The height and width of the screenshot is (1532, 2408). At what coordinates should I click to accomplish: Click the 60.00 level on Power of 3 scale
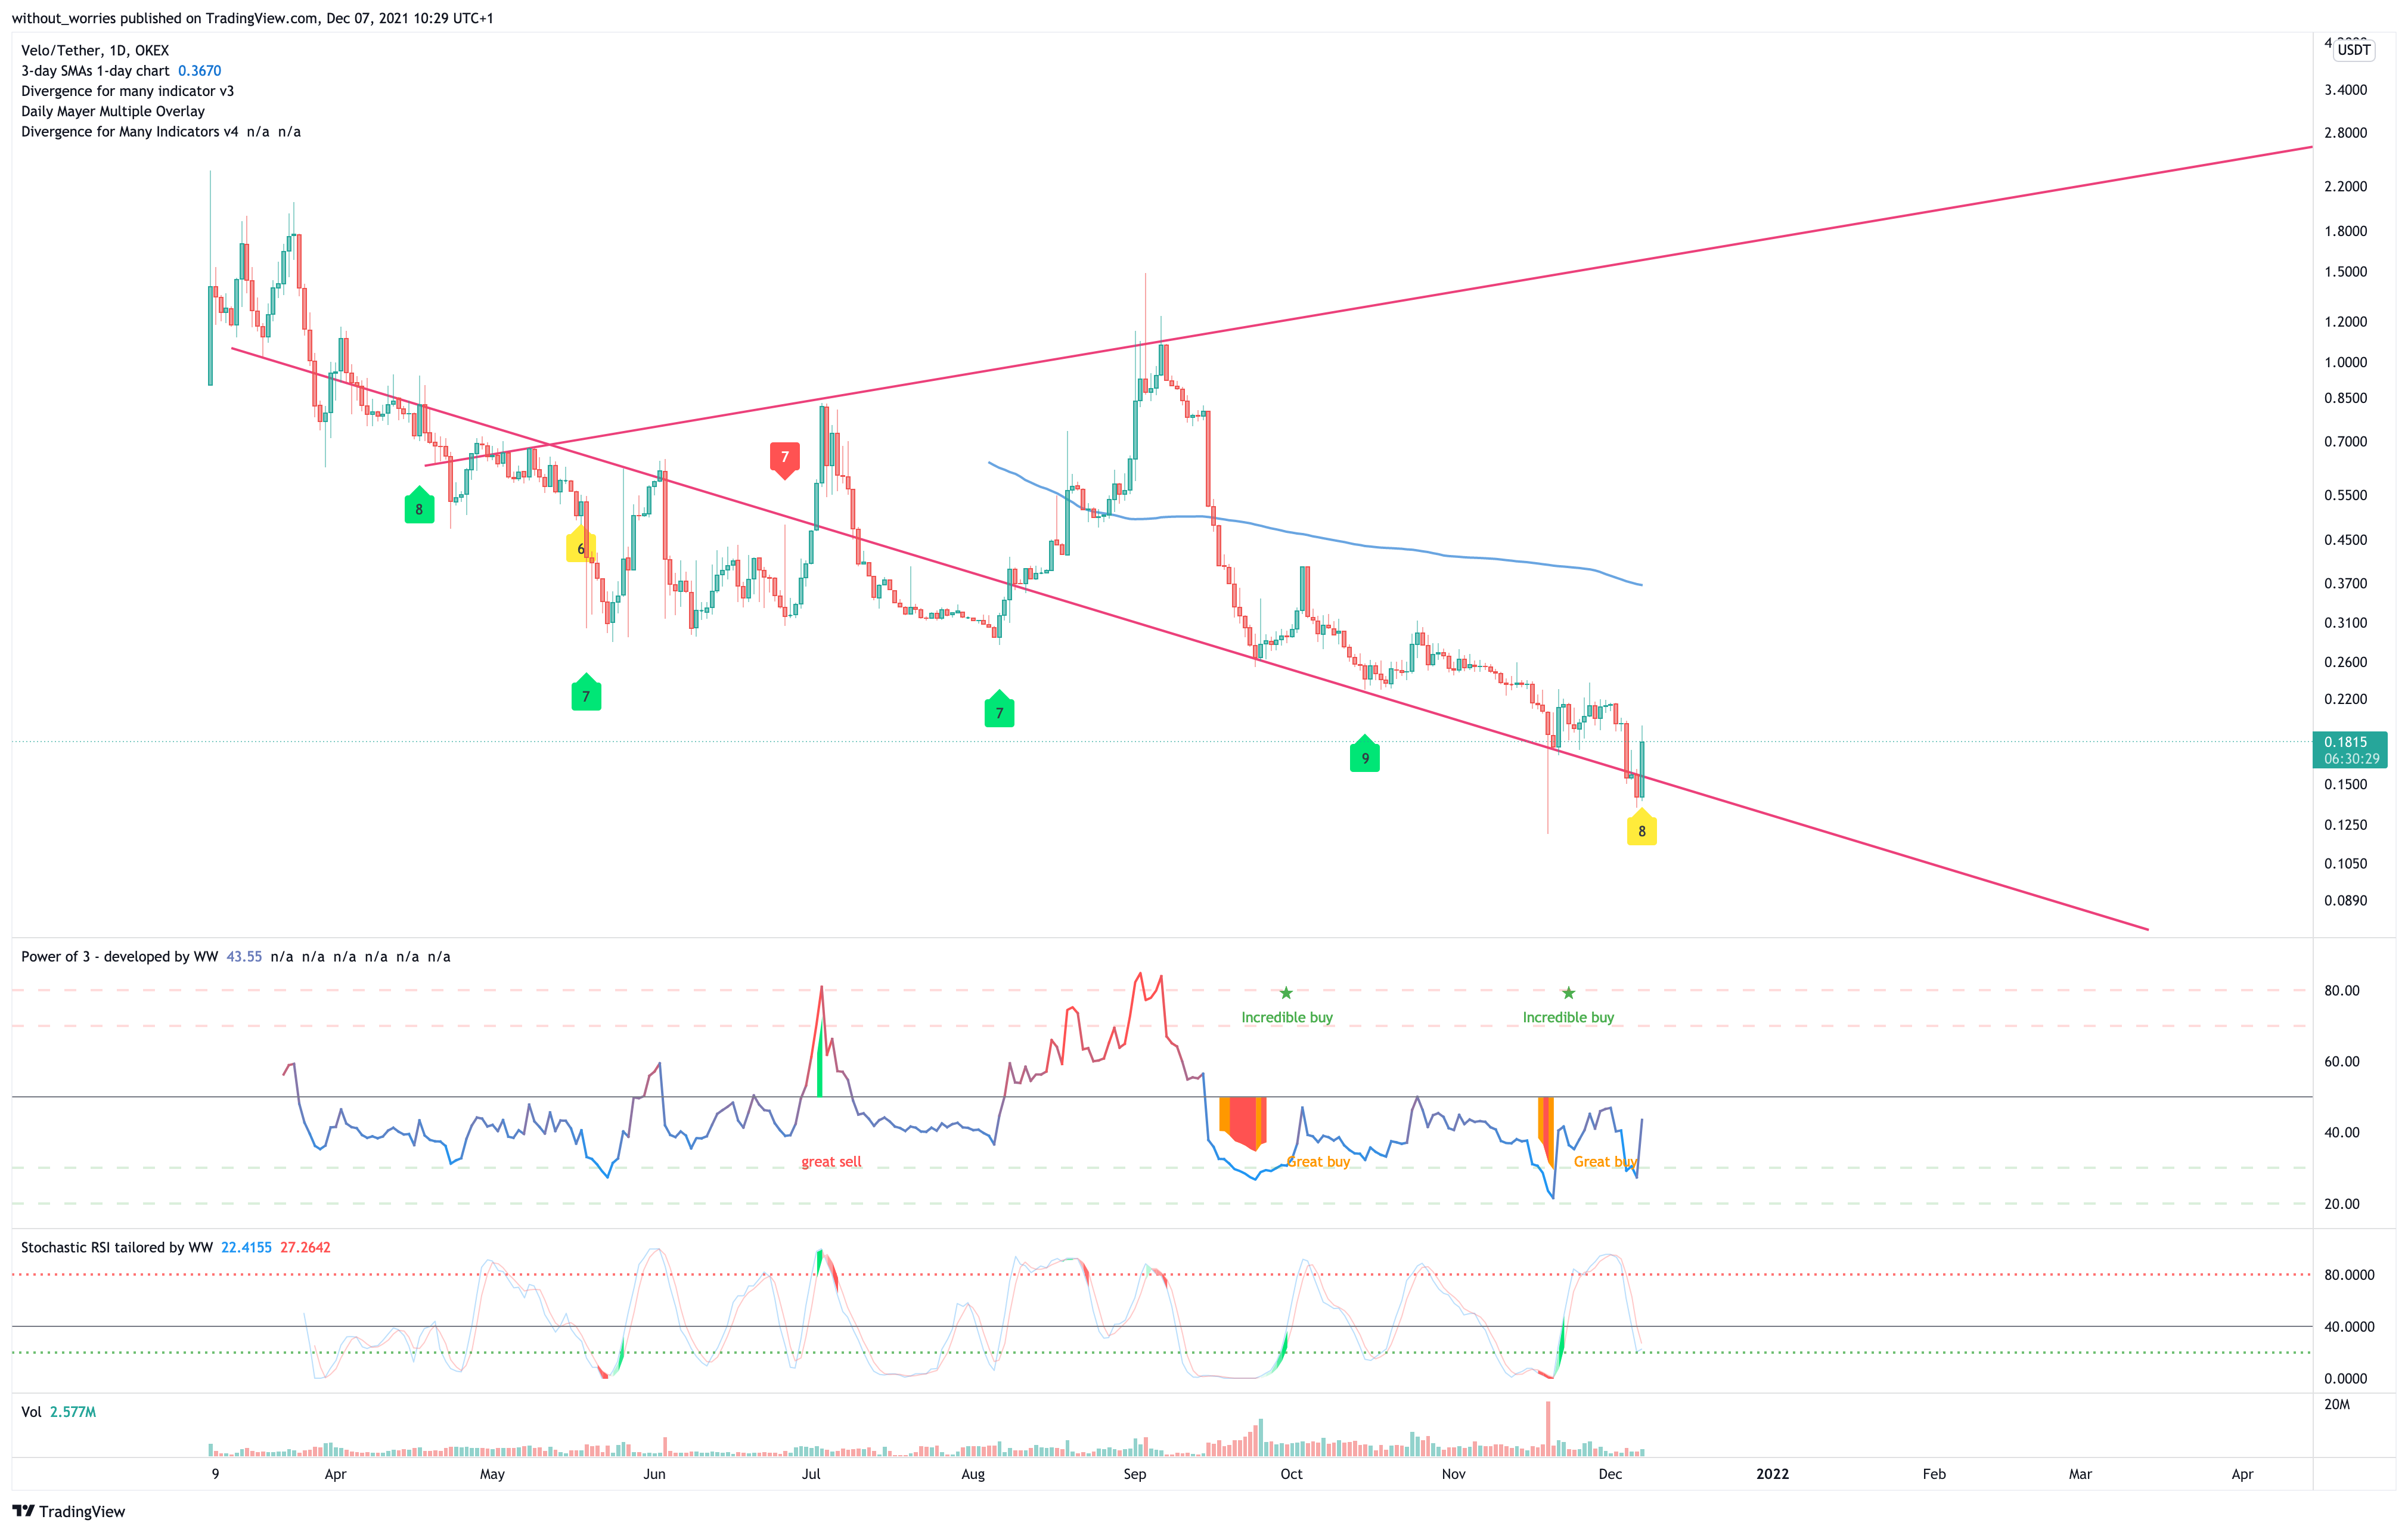(2341, 1061)
